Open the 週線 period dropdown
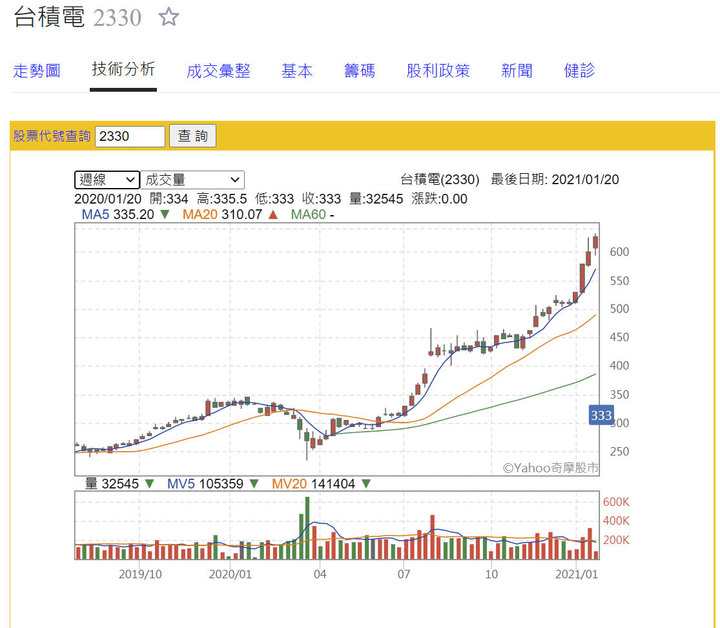The height and width of the screenshot is (628, 720). pos(107,179)
